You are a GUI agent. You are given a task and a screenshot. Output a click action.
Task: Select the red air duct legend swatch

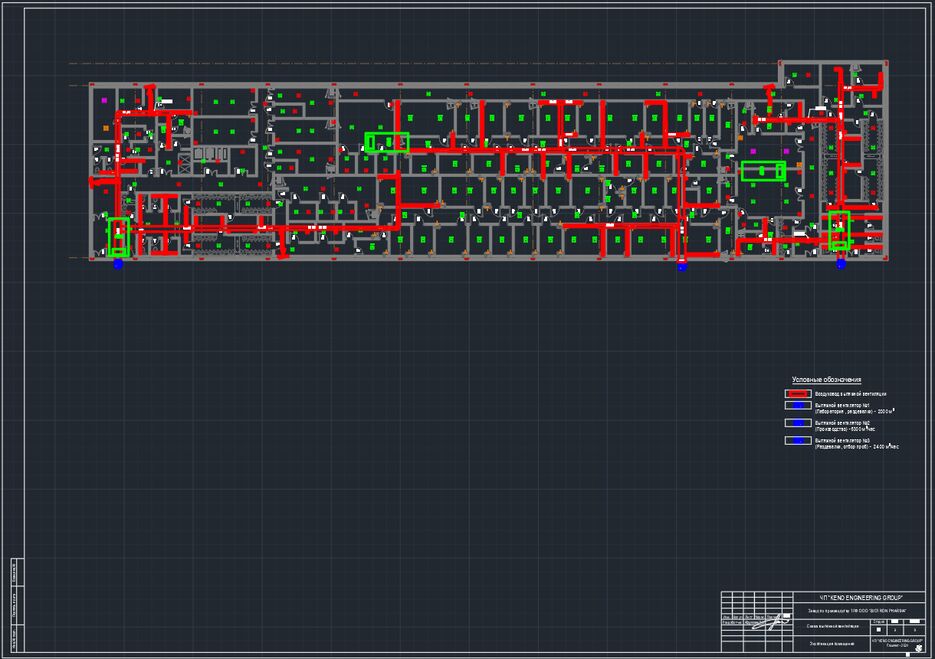[x=797, y=395]
